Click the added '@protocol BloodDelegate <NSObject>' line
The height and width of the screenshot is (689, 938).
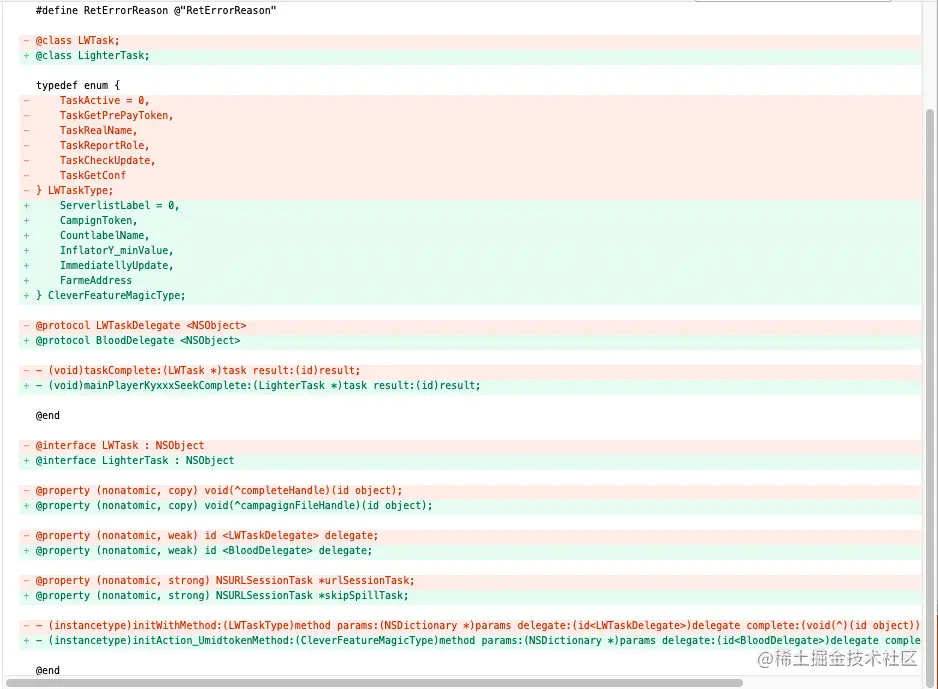tap(470, 340)
